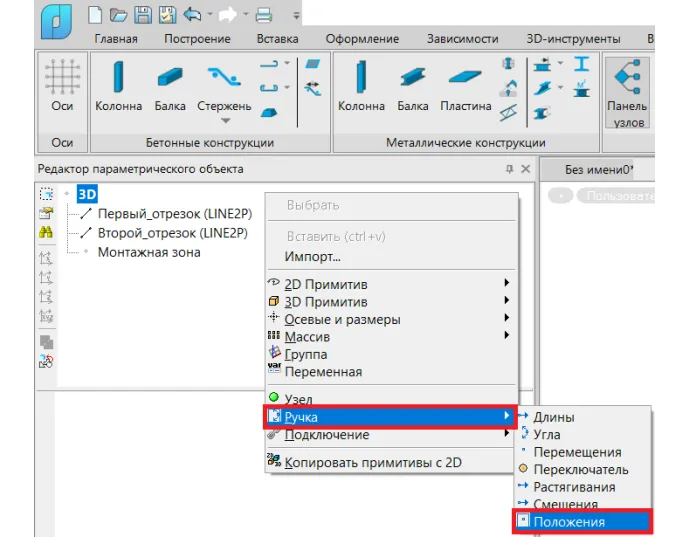Switch to the Без имени0 document tab
This screenshot has width=688, height=537.
598,169
